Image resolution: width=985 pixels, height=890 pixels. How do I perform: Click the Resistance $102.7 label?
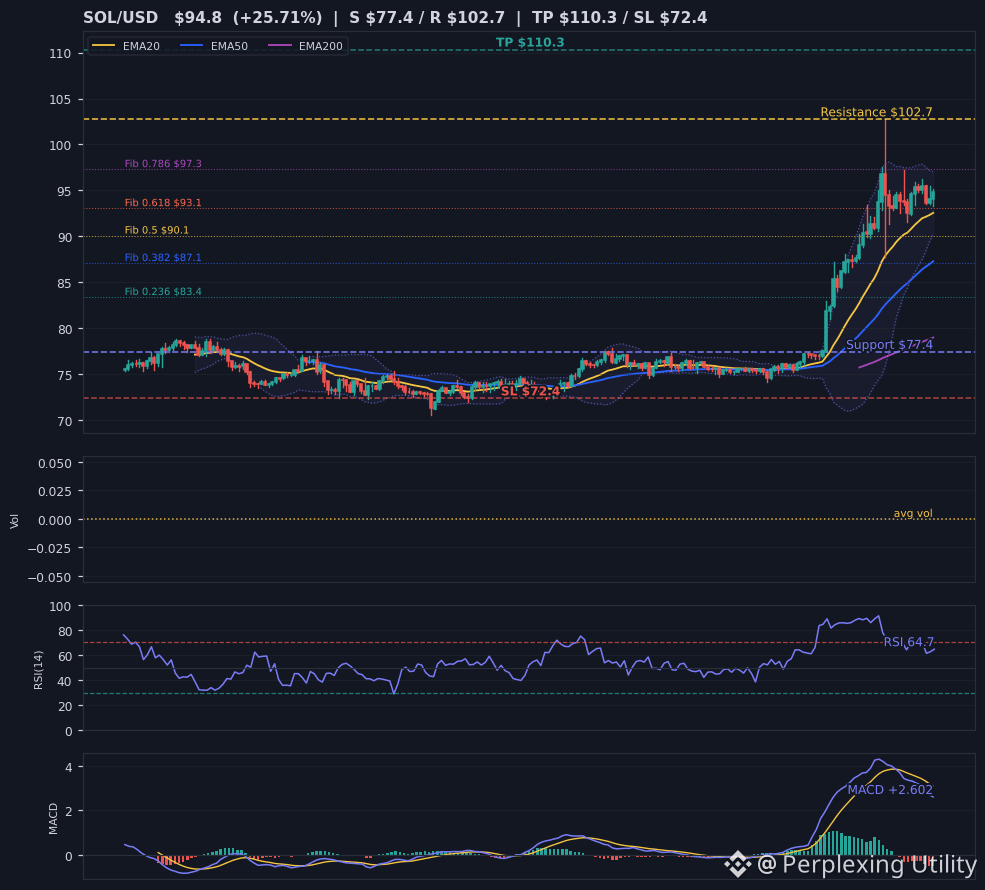pyautogui.click(x=876, y=112)
